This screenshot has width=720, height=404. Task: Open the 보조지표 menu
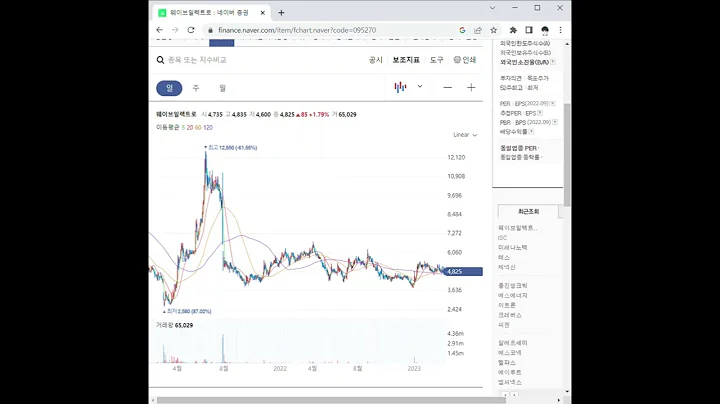pos(406,60)
